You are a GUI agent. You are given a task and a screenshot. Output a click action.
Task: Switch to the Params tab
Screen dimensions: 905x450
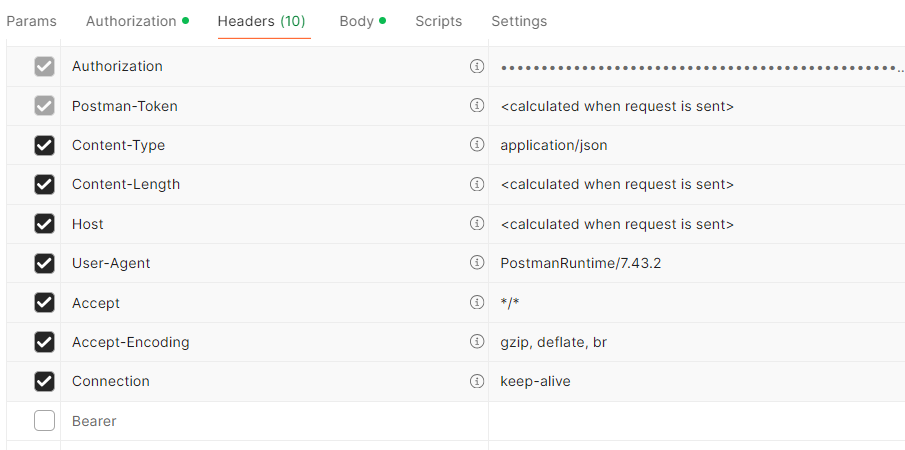click(31, 21)
